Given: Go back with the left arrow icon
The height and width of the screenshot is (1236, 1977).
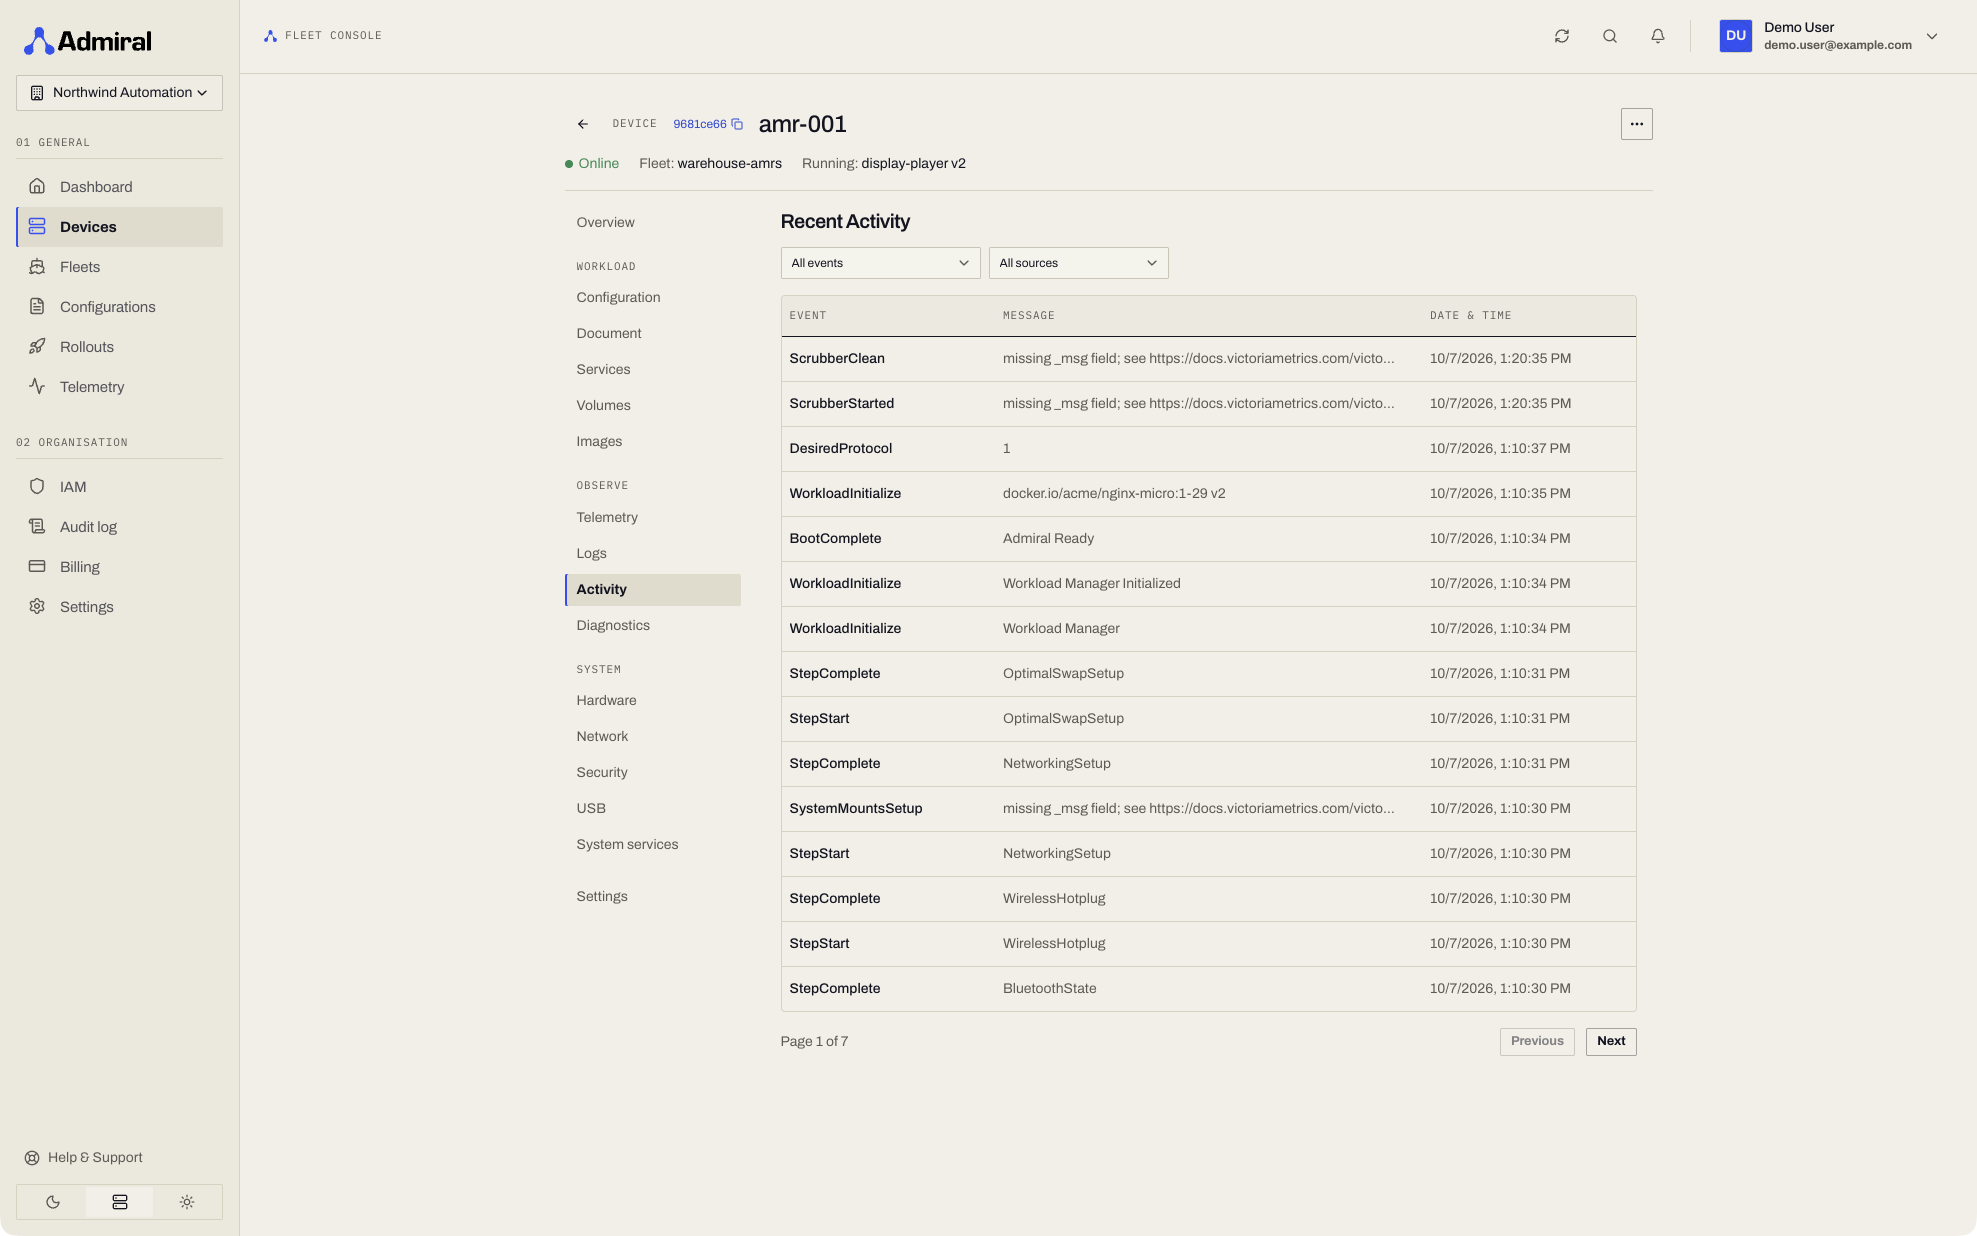Looking at the screenshot, I should pos(582,124).
